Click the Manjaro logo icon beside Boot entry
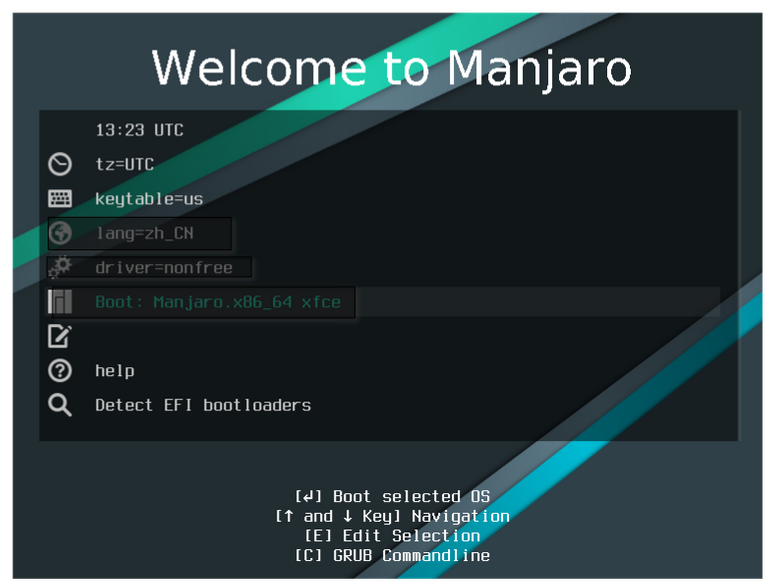 click(x=60, y=302)
